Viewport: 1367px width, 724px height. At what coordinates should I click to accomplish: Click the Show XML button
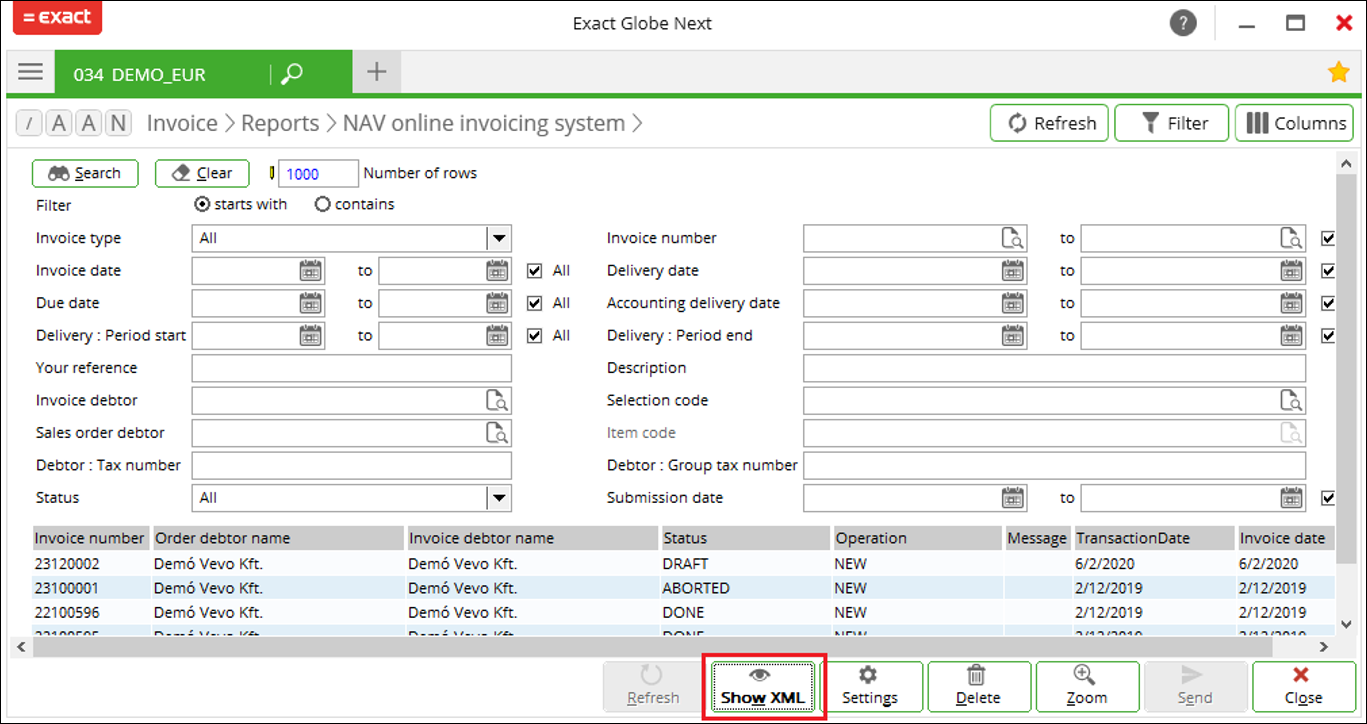click(x=764, y=687)
